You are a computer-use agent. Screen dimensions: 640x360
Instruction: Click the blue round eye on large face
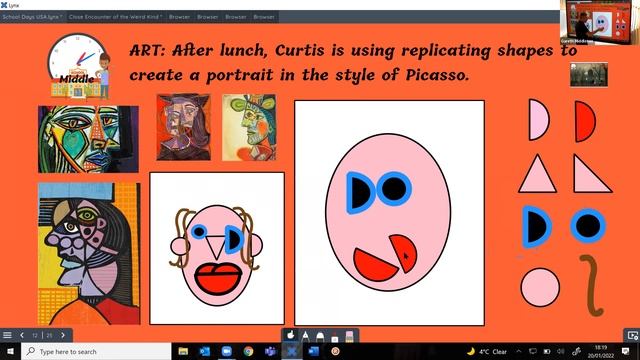pos(394,189)
